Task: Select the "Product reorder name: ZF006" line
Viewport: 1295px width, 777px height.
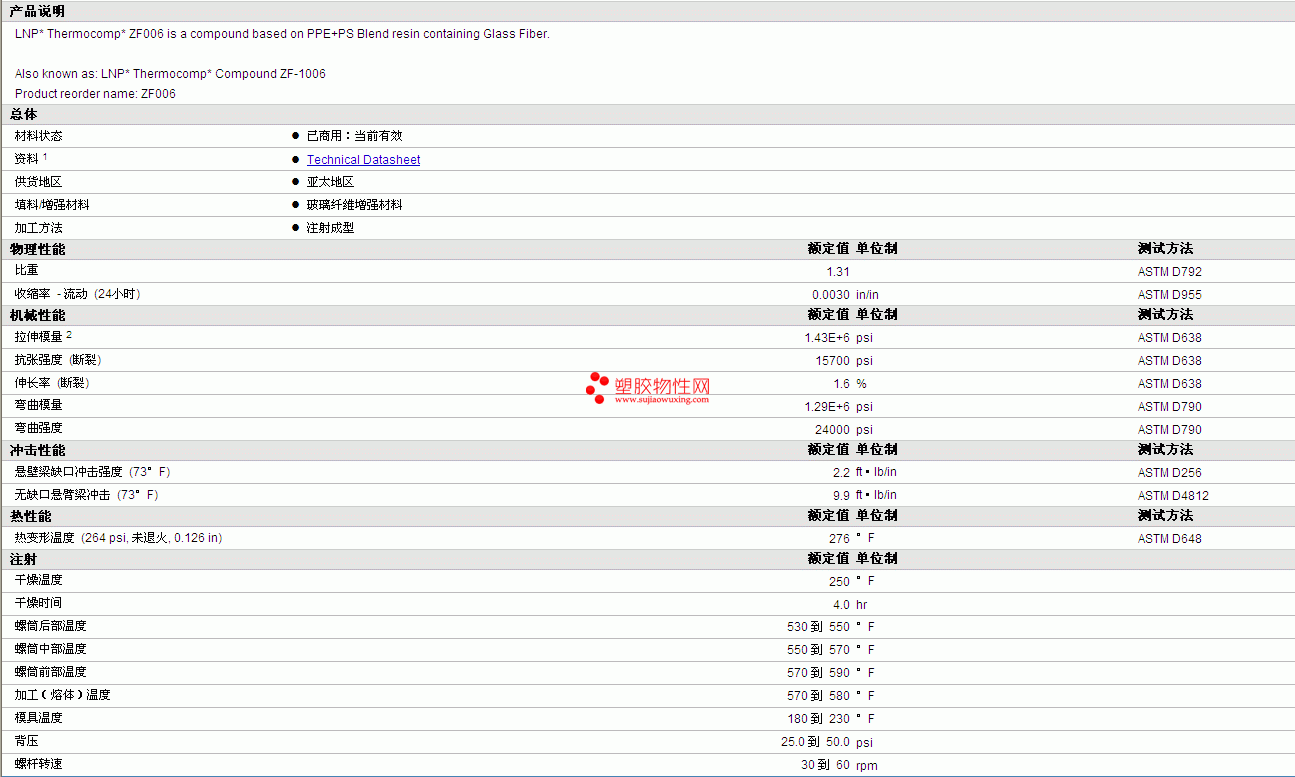Action: (x=95, y=94)
